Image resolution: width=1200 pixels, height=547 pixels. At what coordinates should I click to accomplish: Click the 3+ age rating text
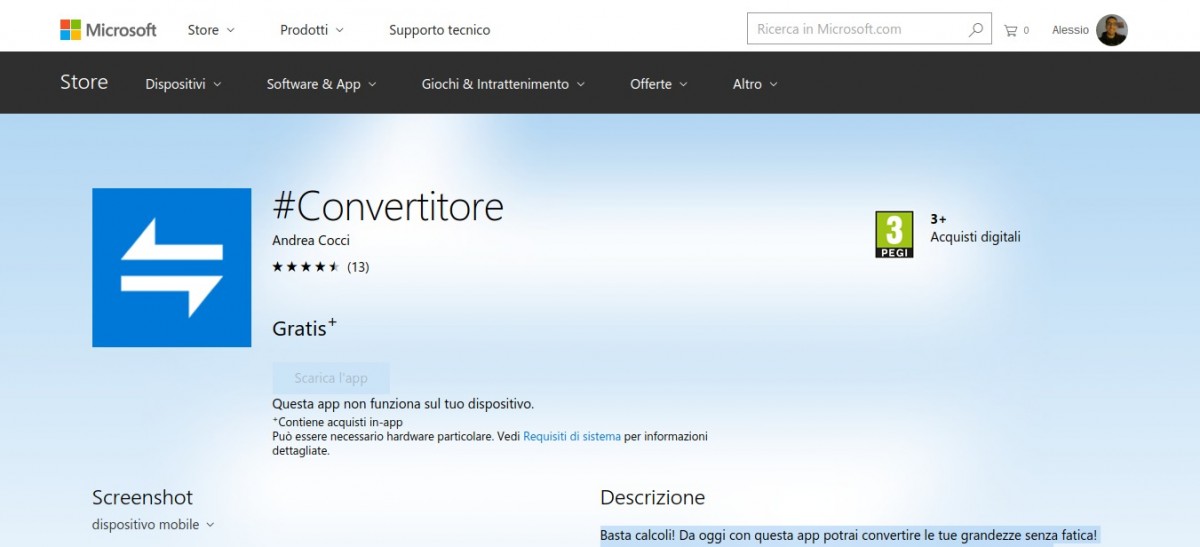point(938,218)
